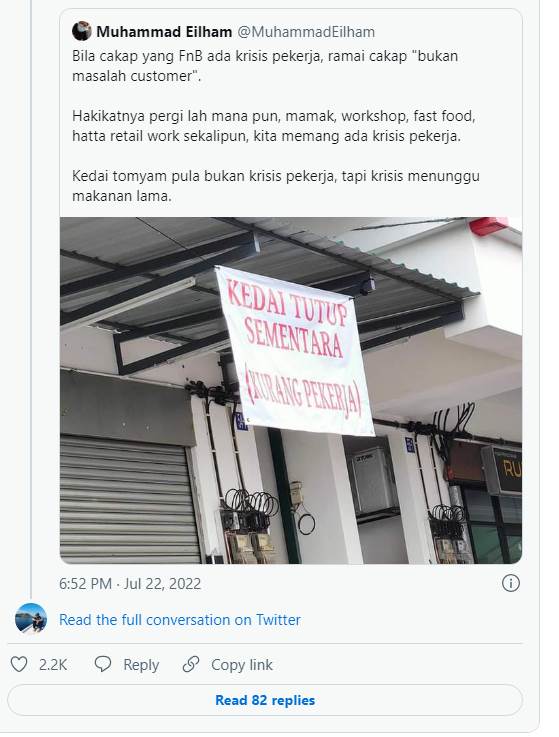
Task: Click Muhammad Eilham's profile avatar
Action: coord(82,31)
